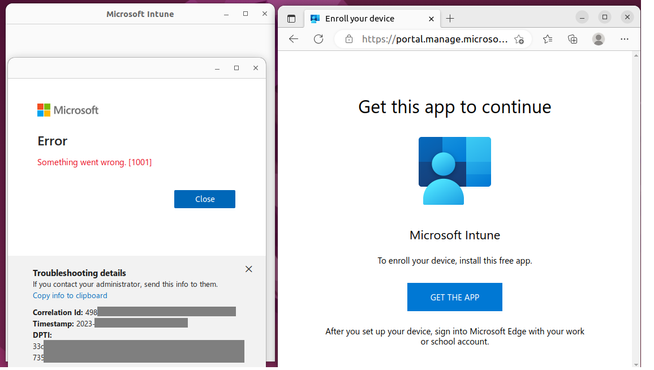Click 'Something went wrong. [1001]' error text
The image size is (654, 370).
click(x=95, y=162)
